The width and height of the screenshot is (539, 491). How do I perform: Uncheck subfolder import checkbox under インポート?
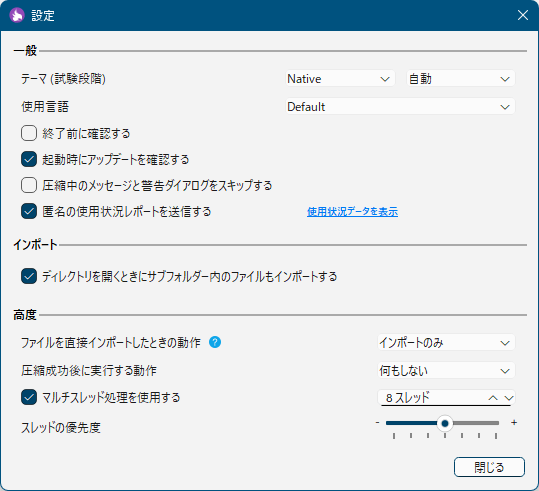click(29, 276)
